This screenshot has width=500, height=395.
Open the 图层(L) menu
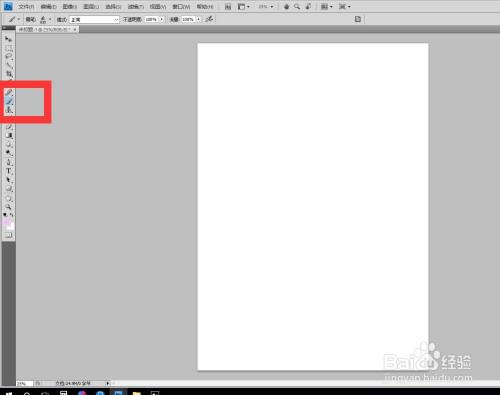[x=91, y=7]
